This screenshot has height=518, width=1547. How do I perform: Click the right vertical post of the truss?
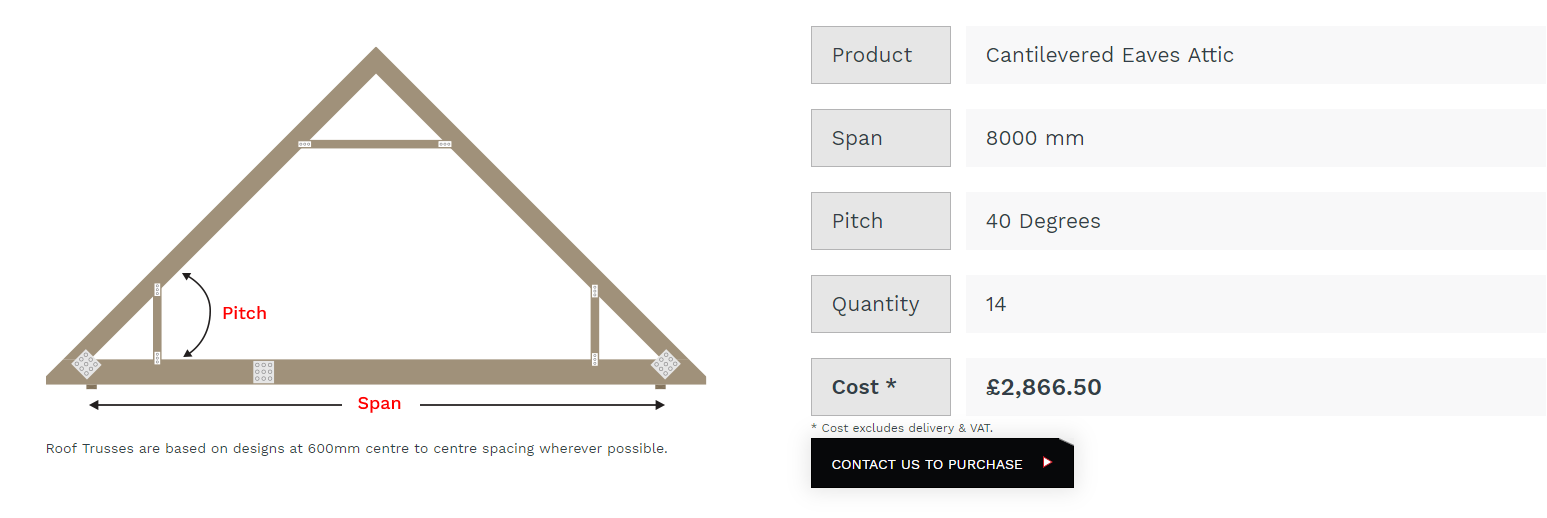point(594,325)
